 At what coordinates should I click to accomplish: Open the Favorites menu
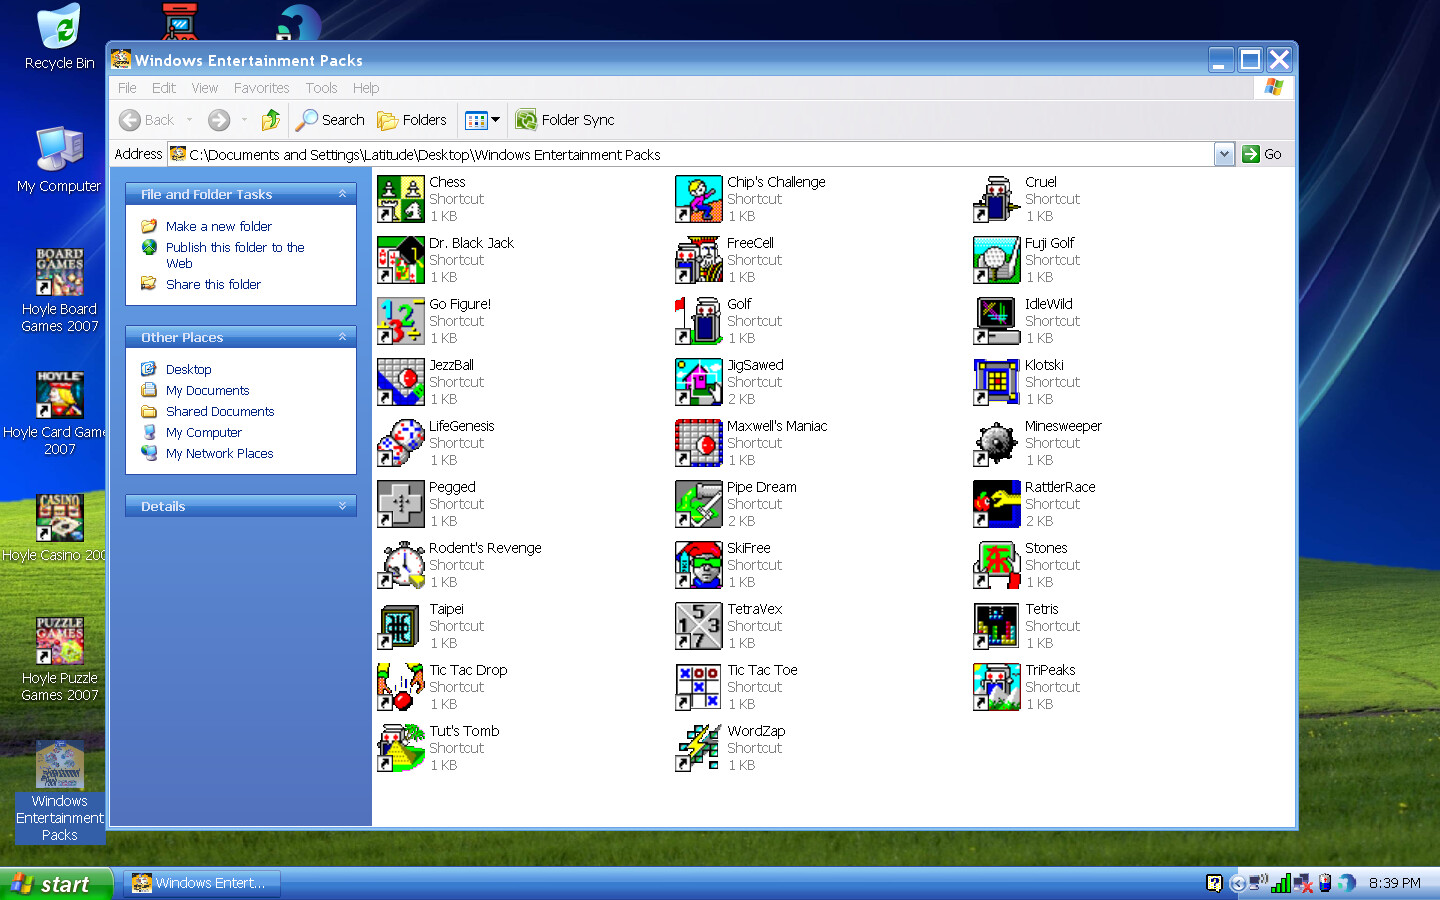(x=262, y=88)
